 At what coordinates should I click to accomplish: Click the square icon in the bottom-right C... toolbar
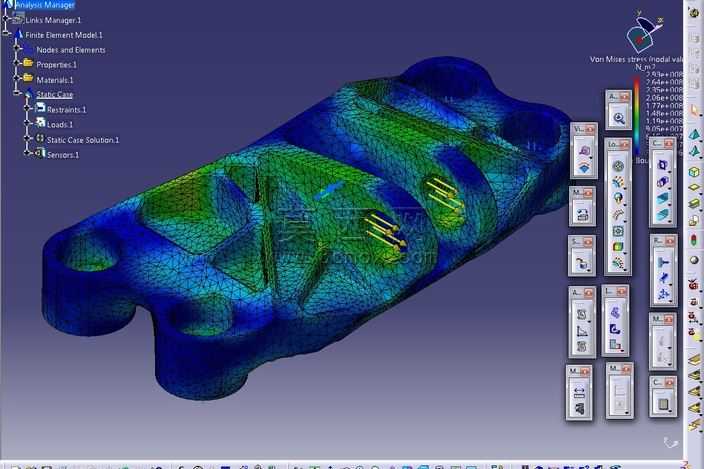click(663, 404)
